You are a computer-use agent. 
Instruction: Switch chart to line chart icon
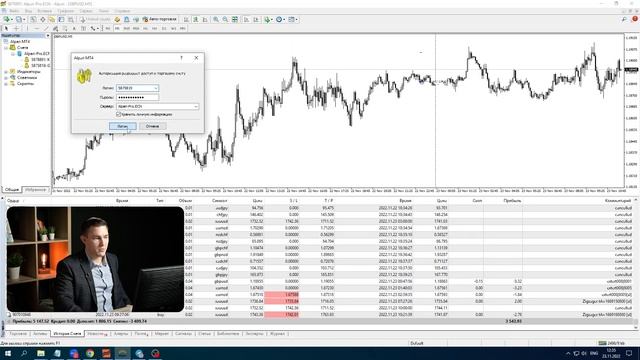pos(205,19)
